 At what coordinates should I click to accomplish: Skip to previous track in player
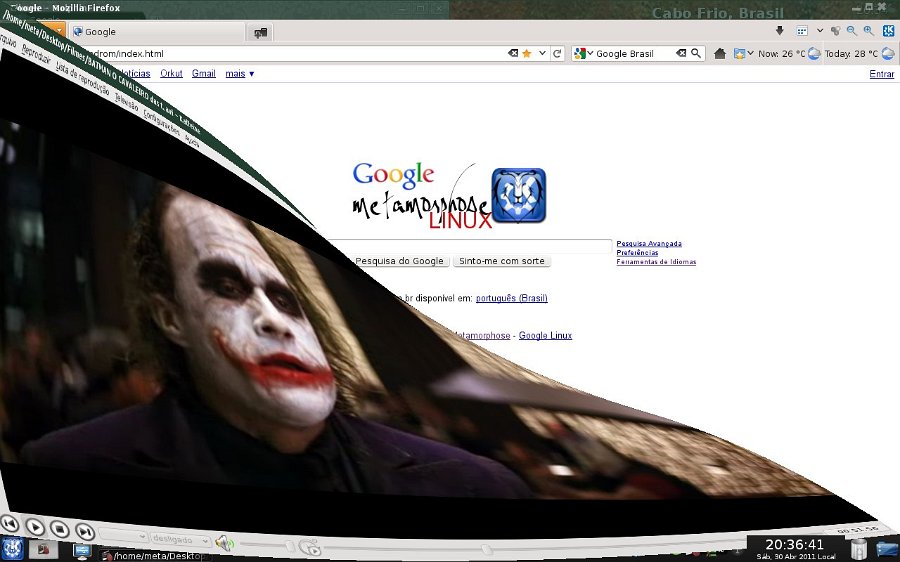(x=9, y=523)
